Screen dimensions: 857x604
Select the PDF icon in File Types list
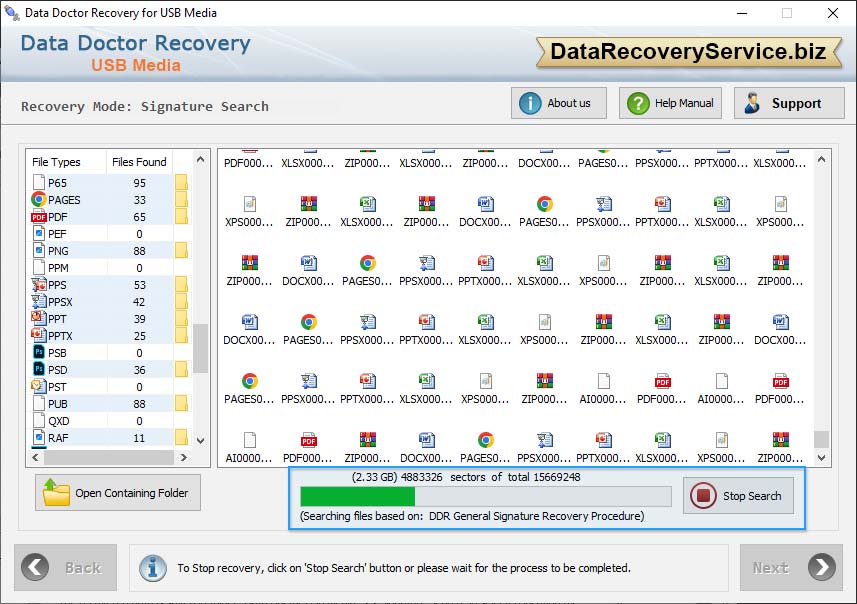click(x=39, y=217)
